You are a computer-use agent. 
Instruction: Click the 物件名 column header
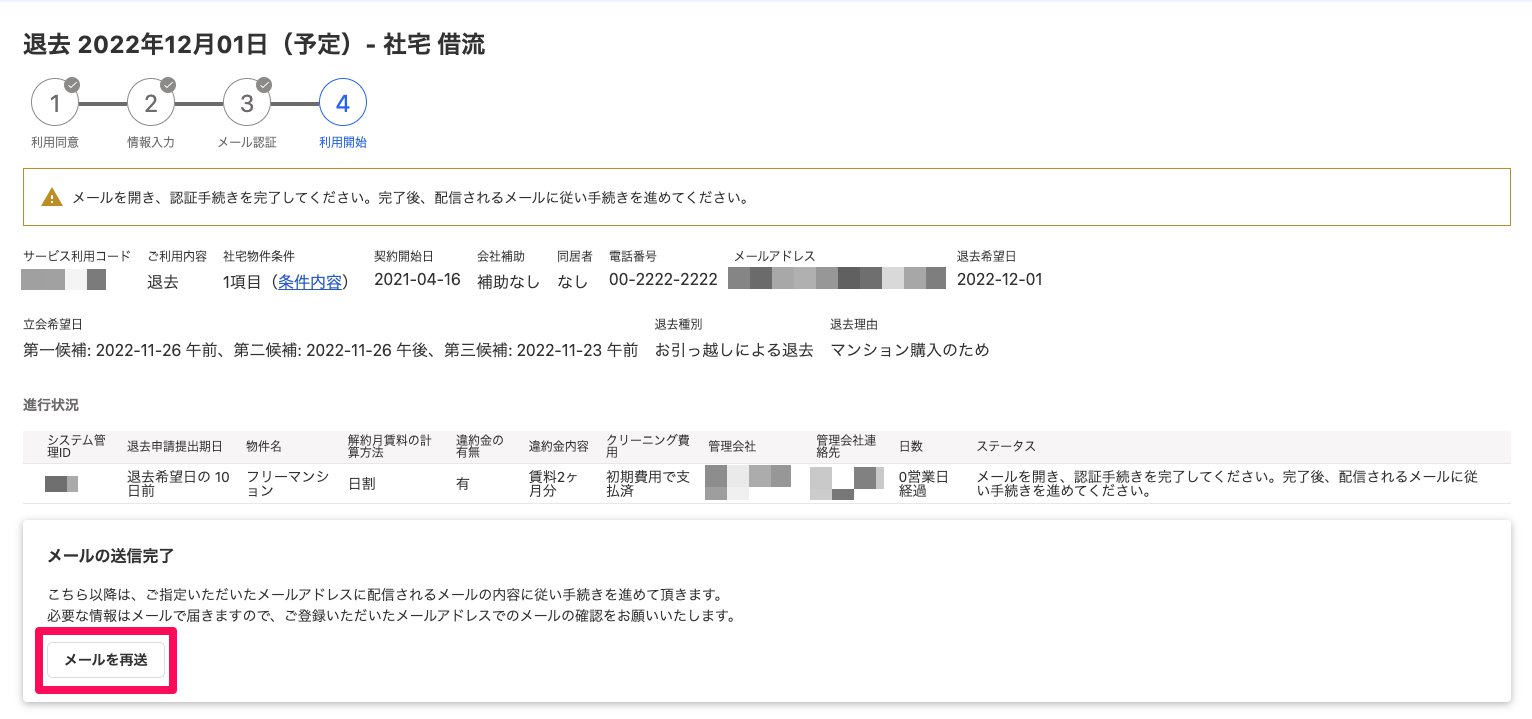pos(264,446)
